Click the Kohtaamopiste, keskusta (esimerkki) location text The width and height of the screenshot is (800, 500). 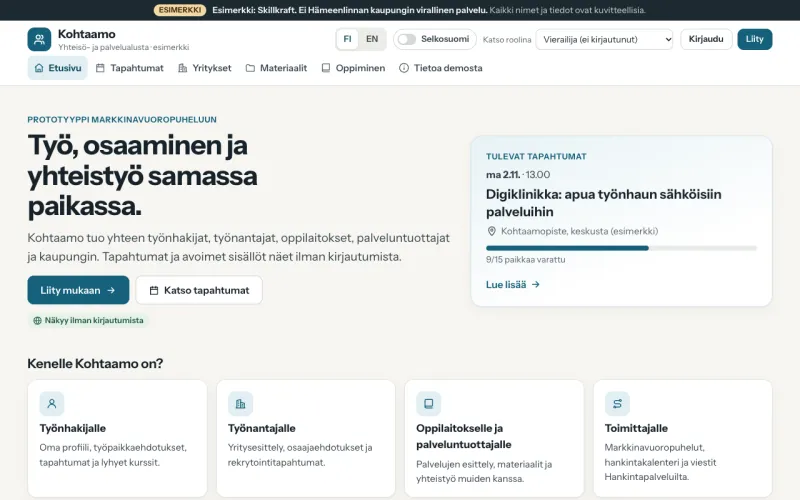click(x=580, y=231)
